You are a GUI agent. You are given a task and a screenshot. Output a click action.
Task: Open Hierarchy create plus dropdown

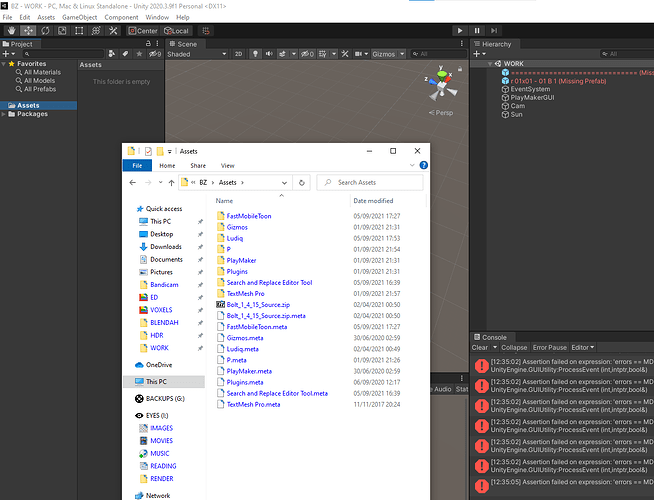(479, 54)
